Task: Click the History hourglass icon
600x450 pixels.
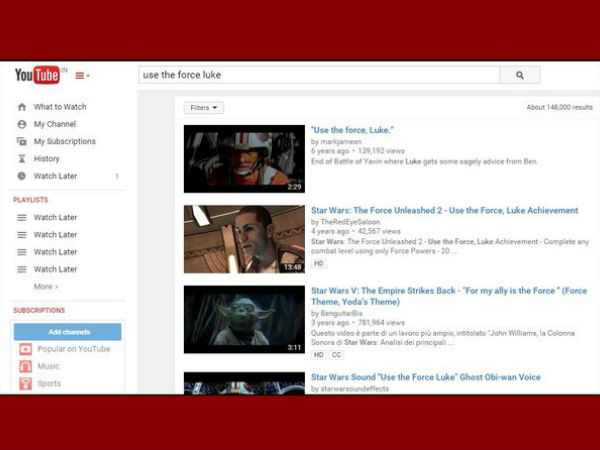Action: coord(21,159)
